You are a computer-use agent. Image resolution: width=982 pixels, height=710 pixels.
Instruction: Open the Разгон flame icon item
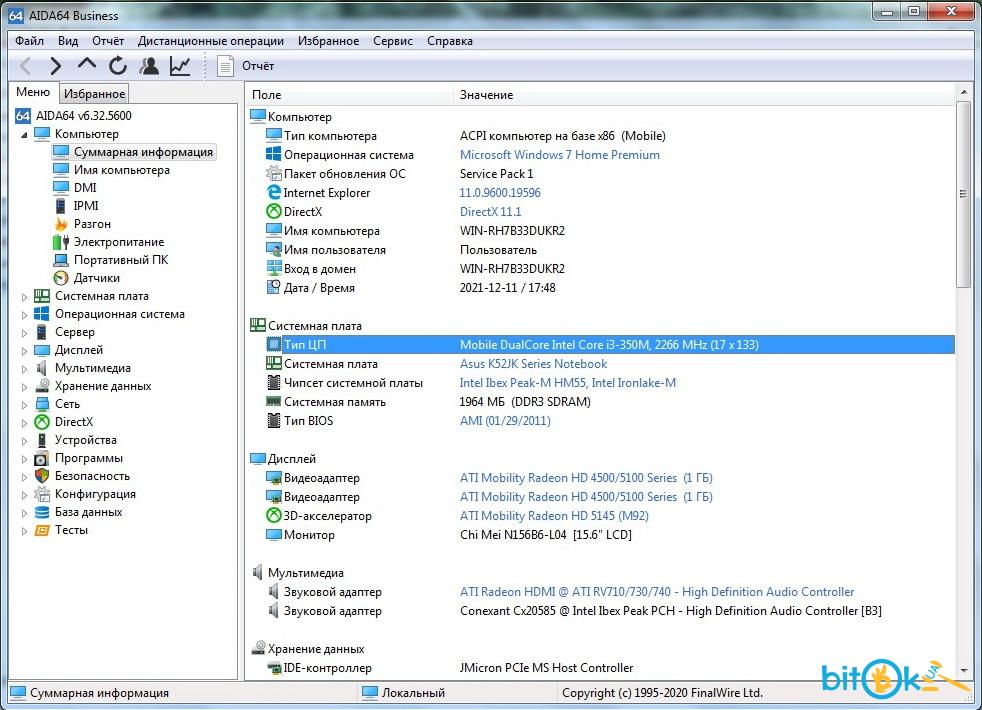61,224
